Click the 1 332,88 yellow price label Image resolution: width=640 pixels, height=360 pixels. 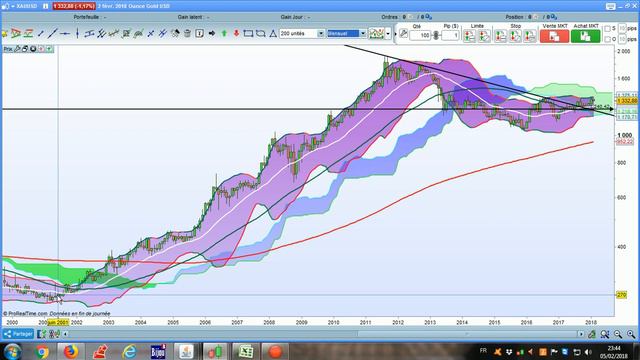pyautogui.click(x=627, y=101)
